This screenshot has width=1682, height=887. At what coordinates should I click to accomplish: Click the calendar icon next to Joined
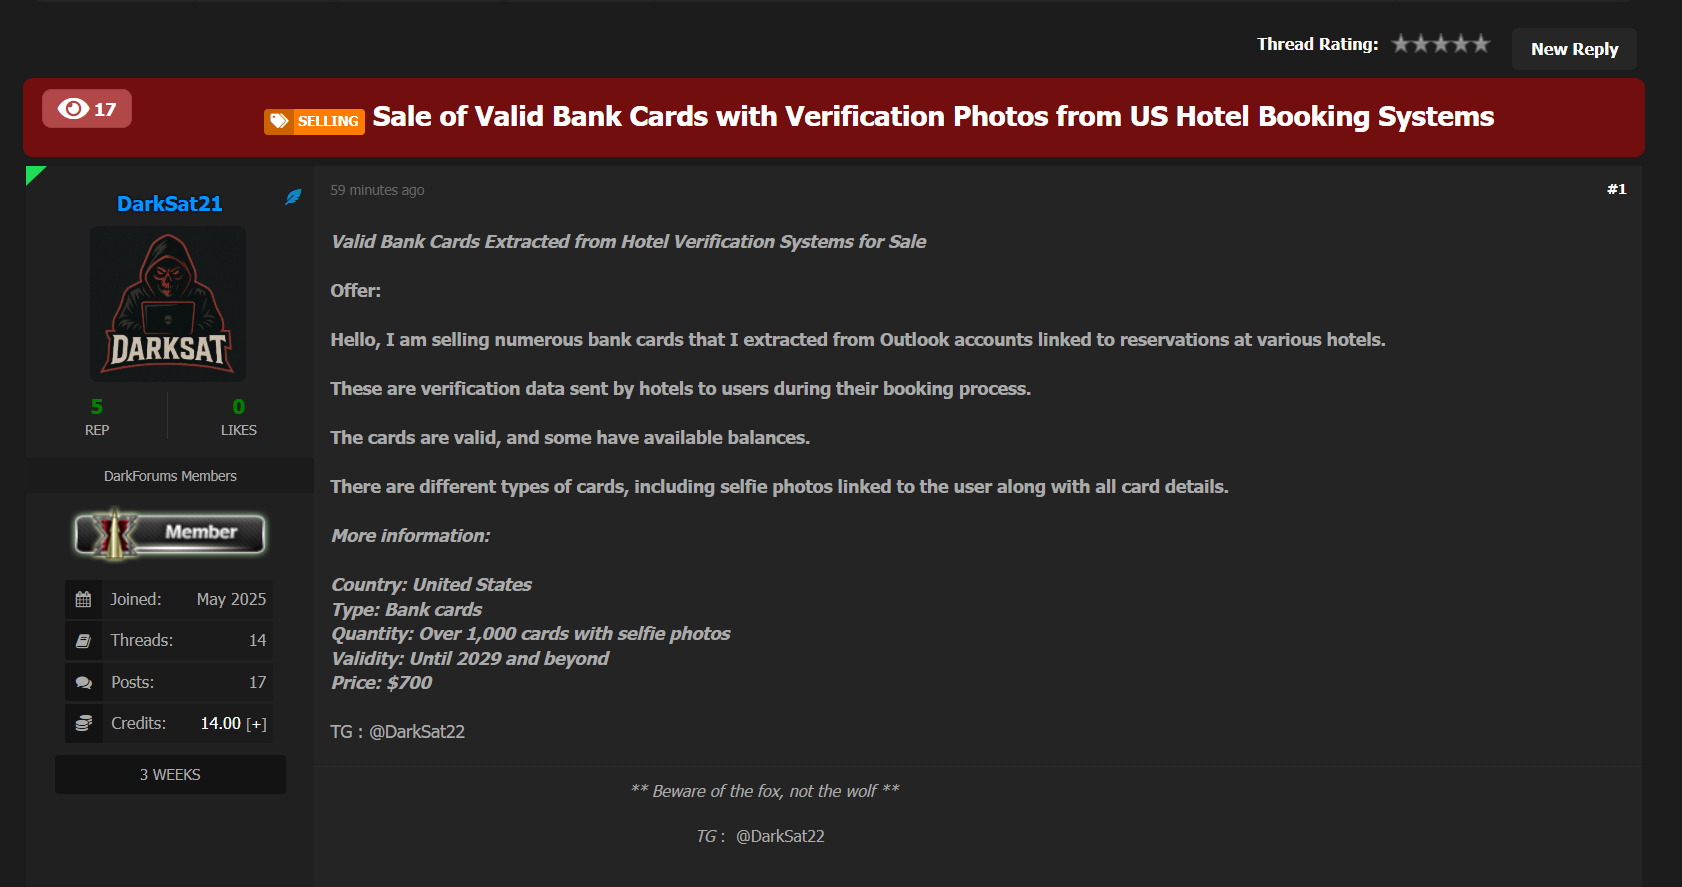coord(84,599)
